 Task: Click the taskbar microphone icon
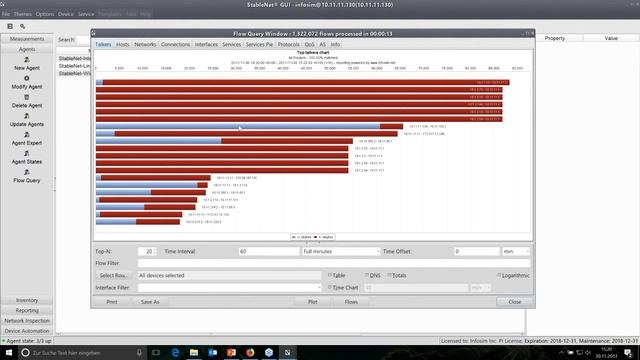(139, 352)
